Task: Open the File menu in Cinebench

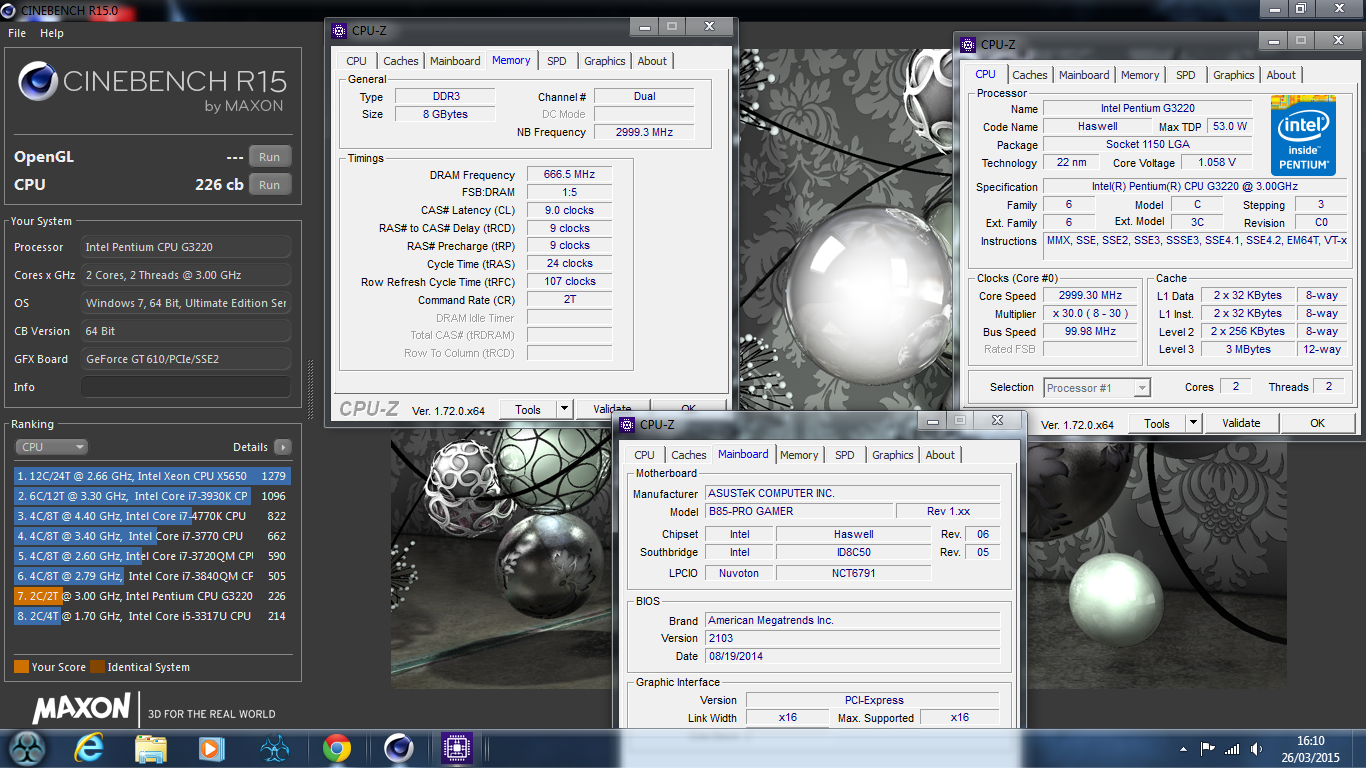Action: [x=17, y=33]
